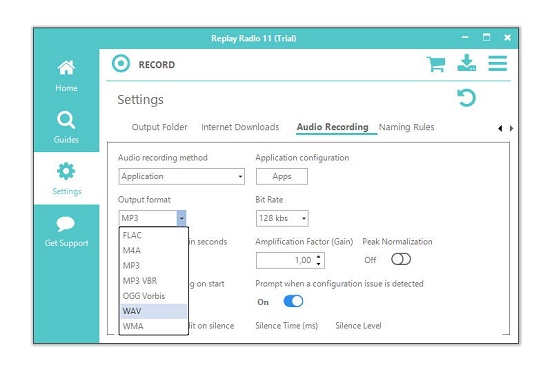Click the Apps configuration button

pyautogui.click(x=282, y=176)
